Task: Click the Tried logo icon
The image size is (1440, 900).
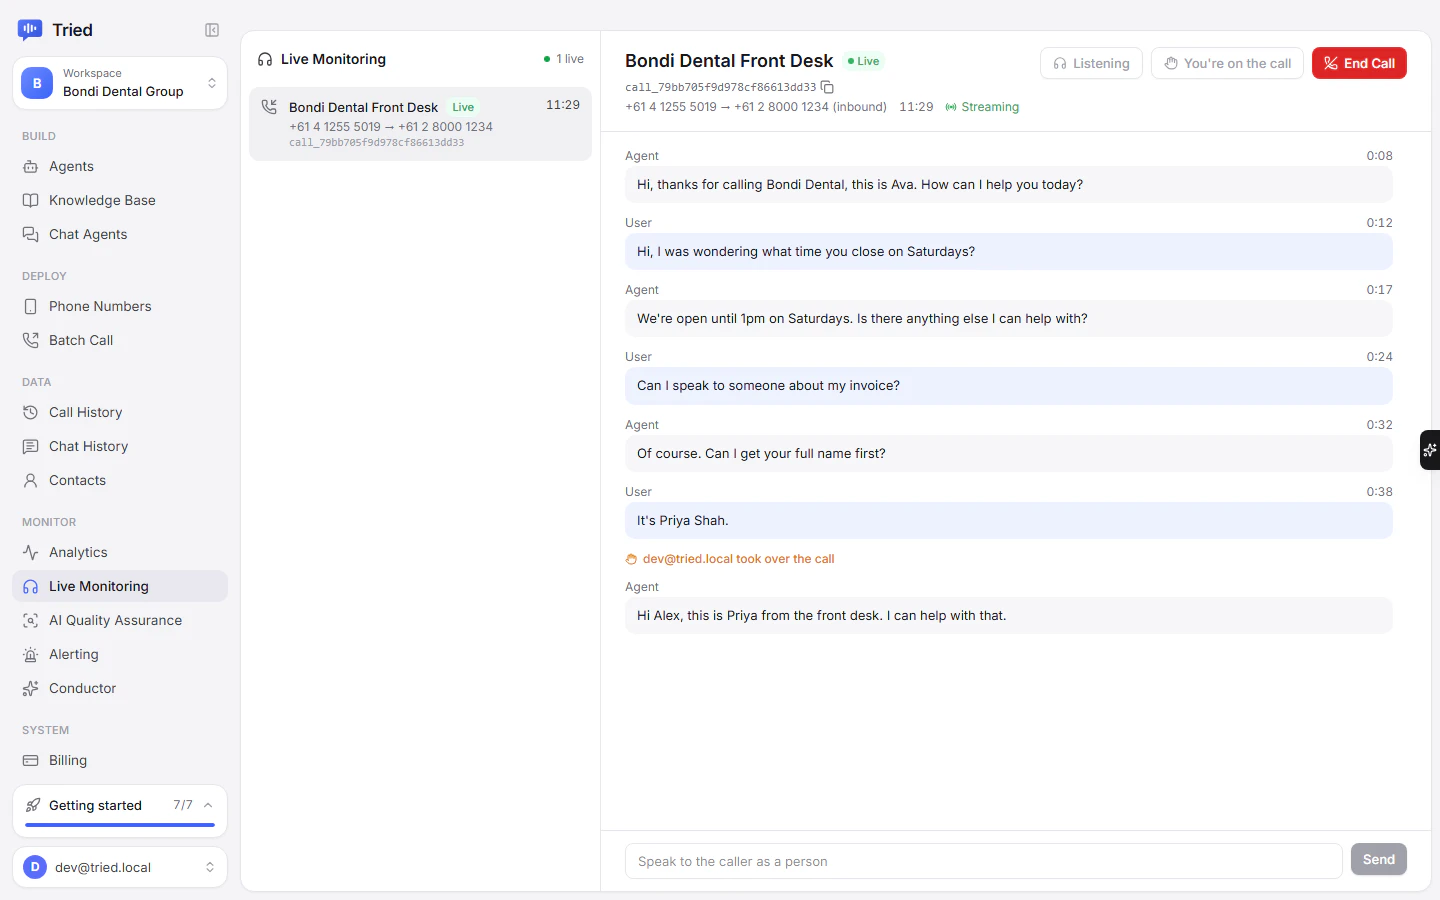Action: click(30, 30)
